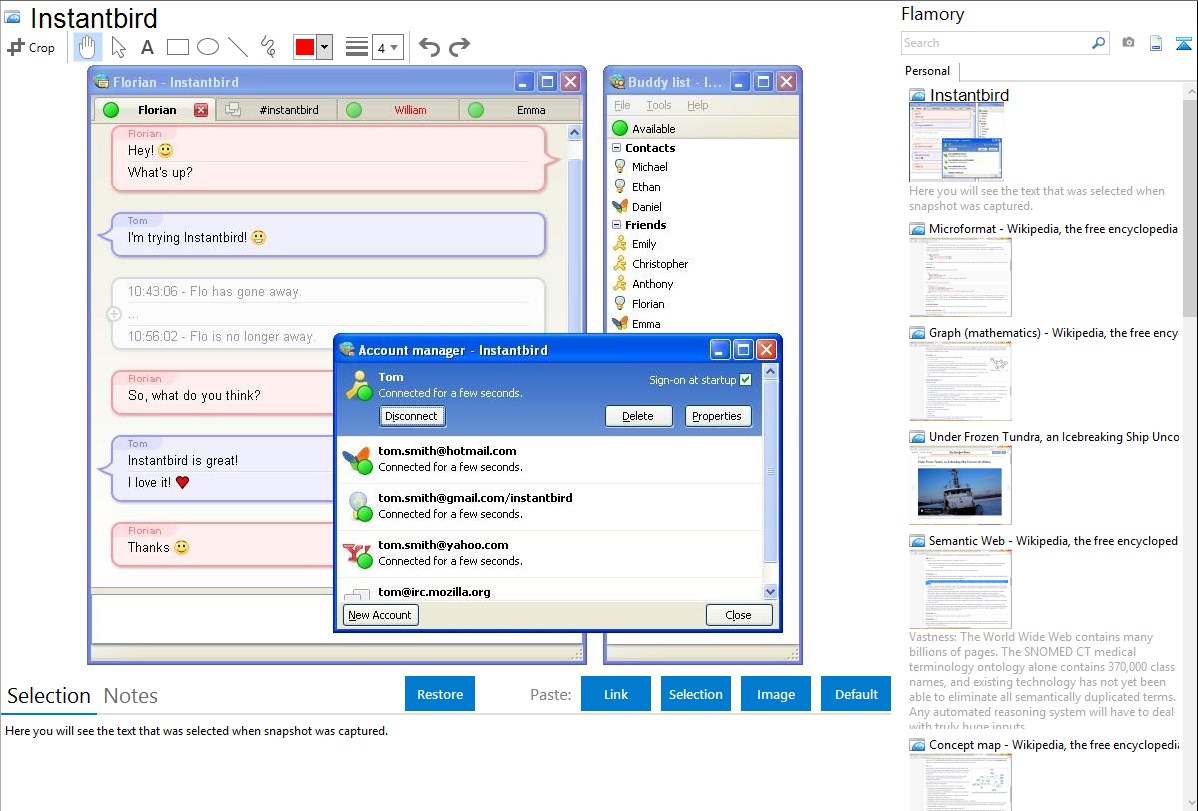Select the tom.smith@gmail.com/instantbird account
Screen dimensions: 1198x811
coord(549,506)
